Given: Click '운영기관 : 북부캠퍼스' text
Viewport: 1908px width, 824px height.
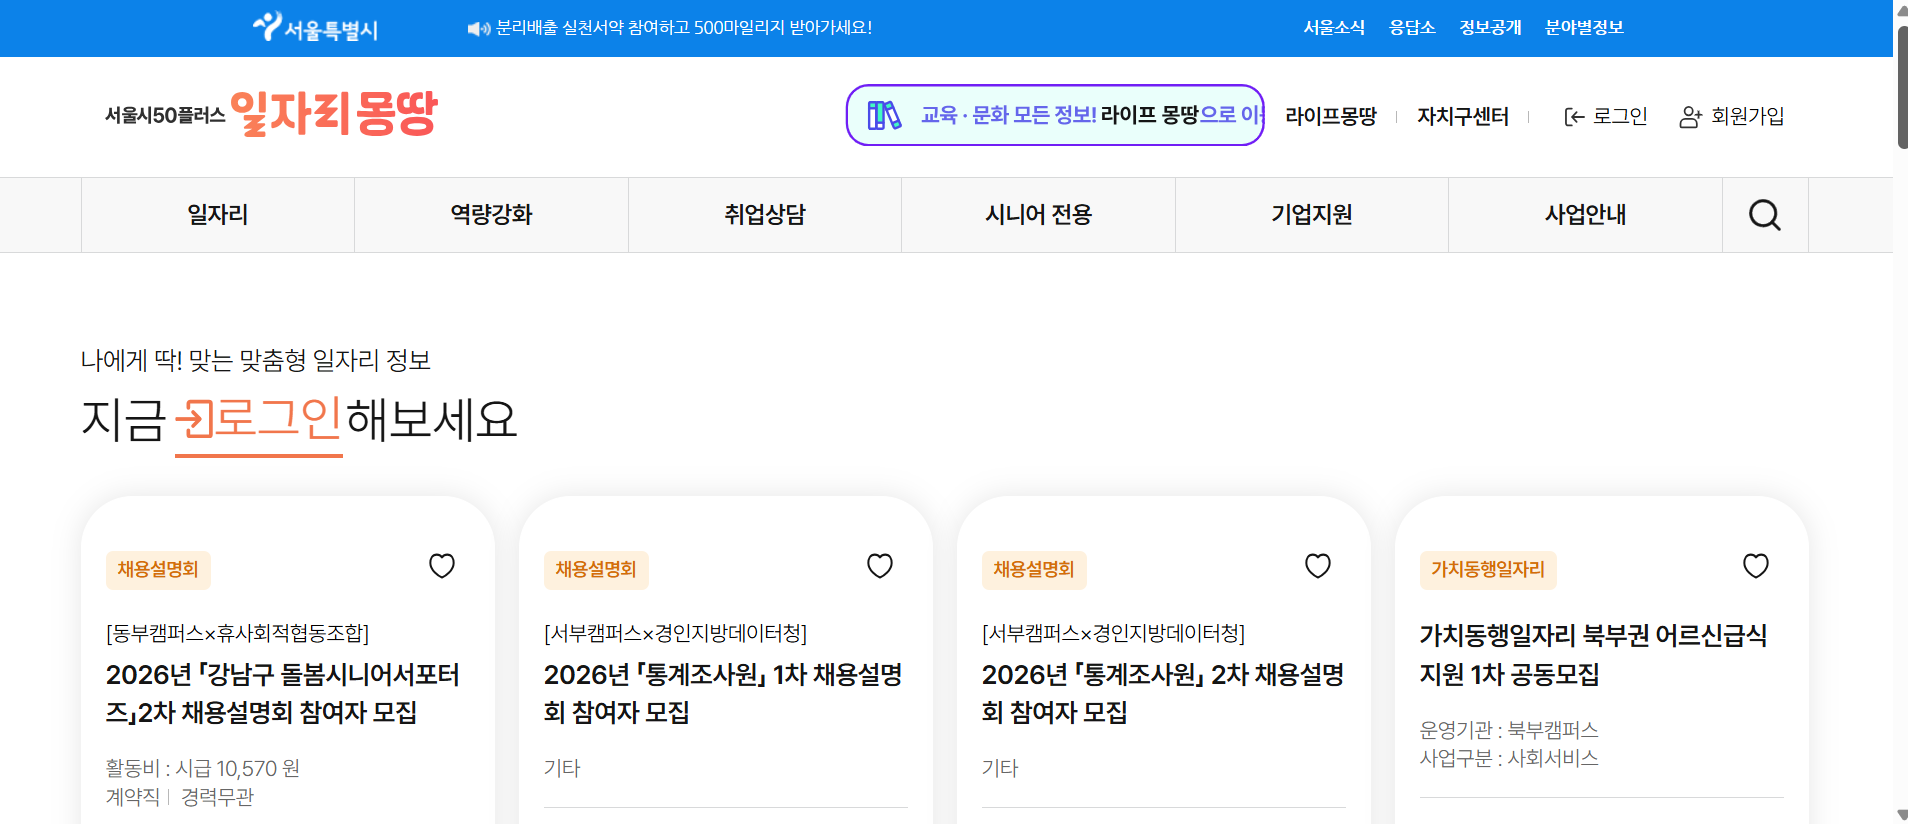Looking at the screenshot, I should click(x=1509, y=730).
